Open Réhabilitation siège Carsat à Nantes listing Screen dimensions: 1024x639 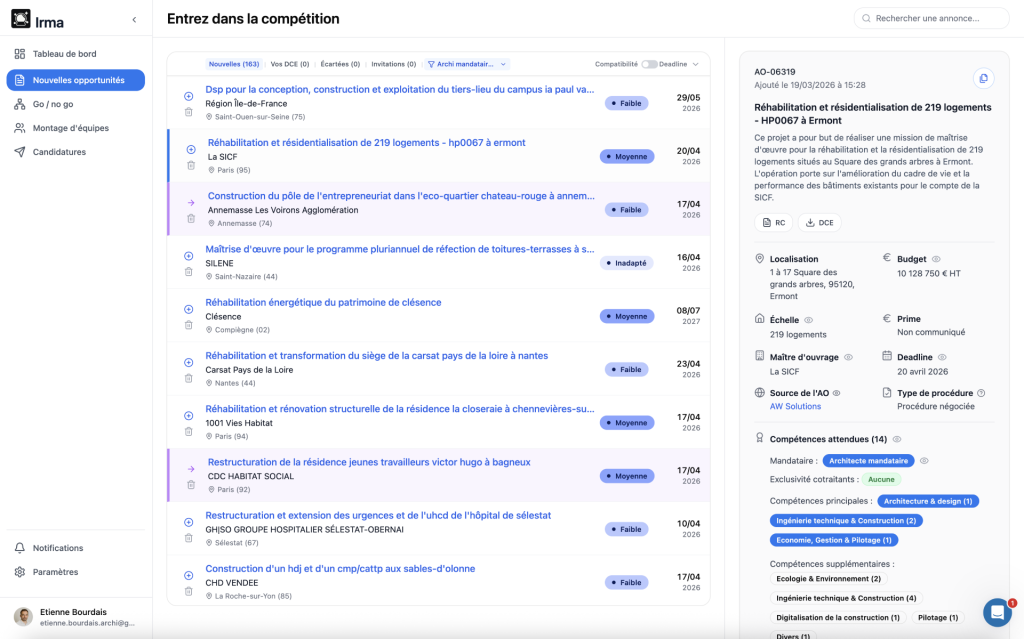click(x=377, y=356)
